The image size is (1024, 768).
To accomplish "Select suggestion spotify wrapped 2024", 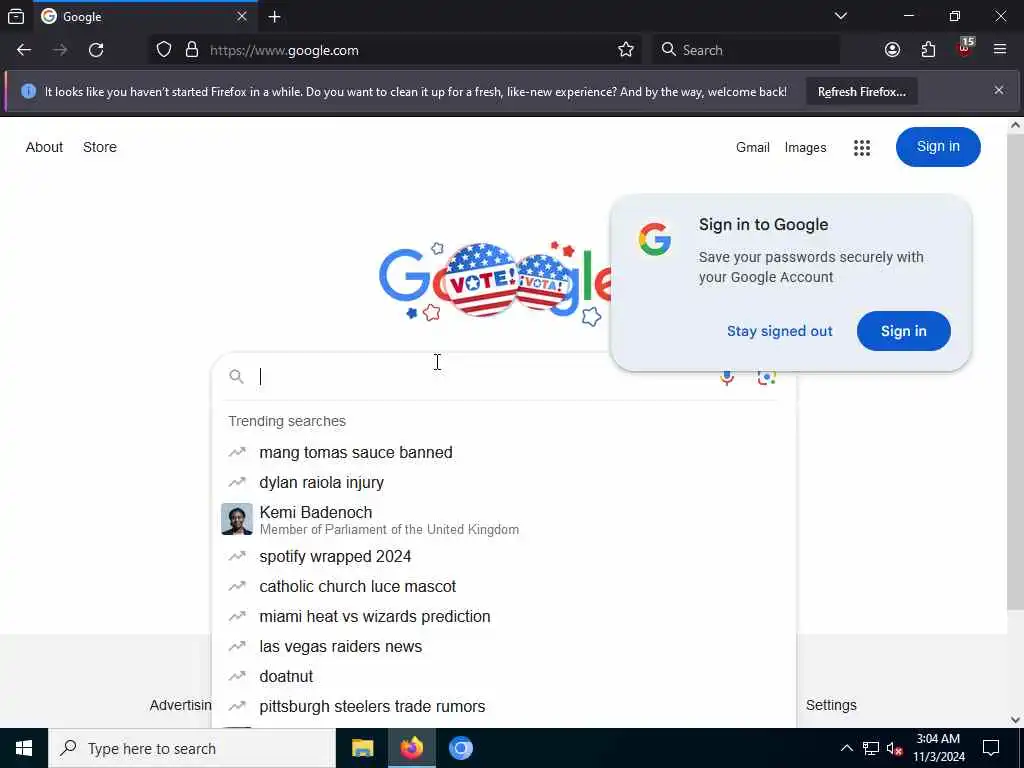I will 504,556.
